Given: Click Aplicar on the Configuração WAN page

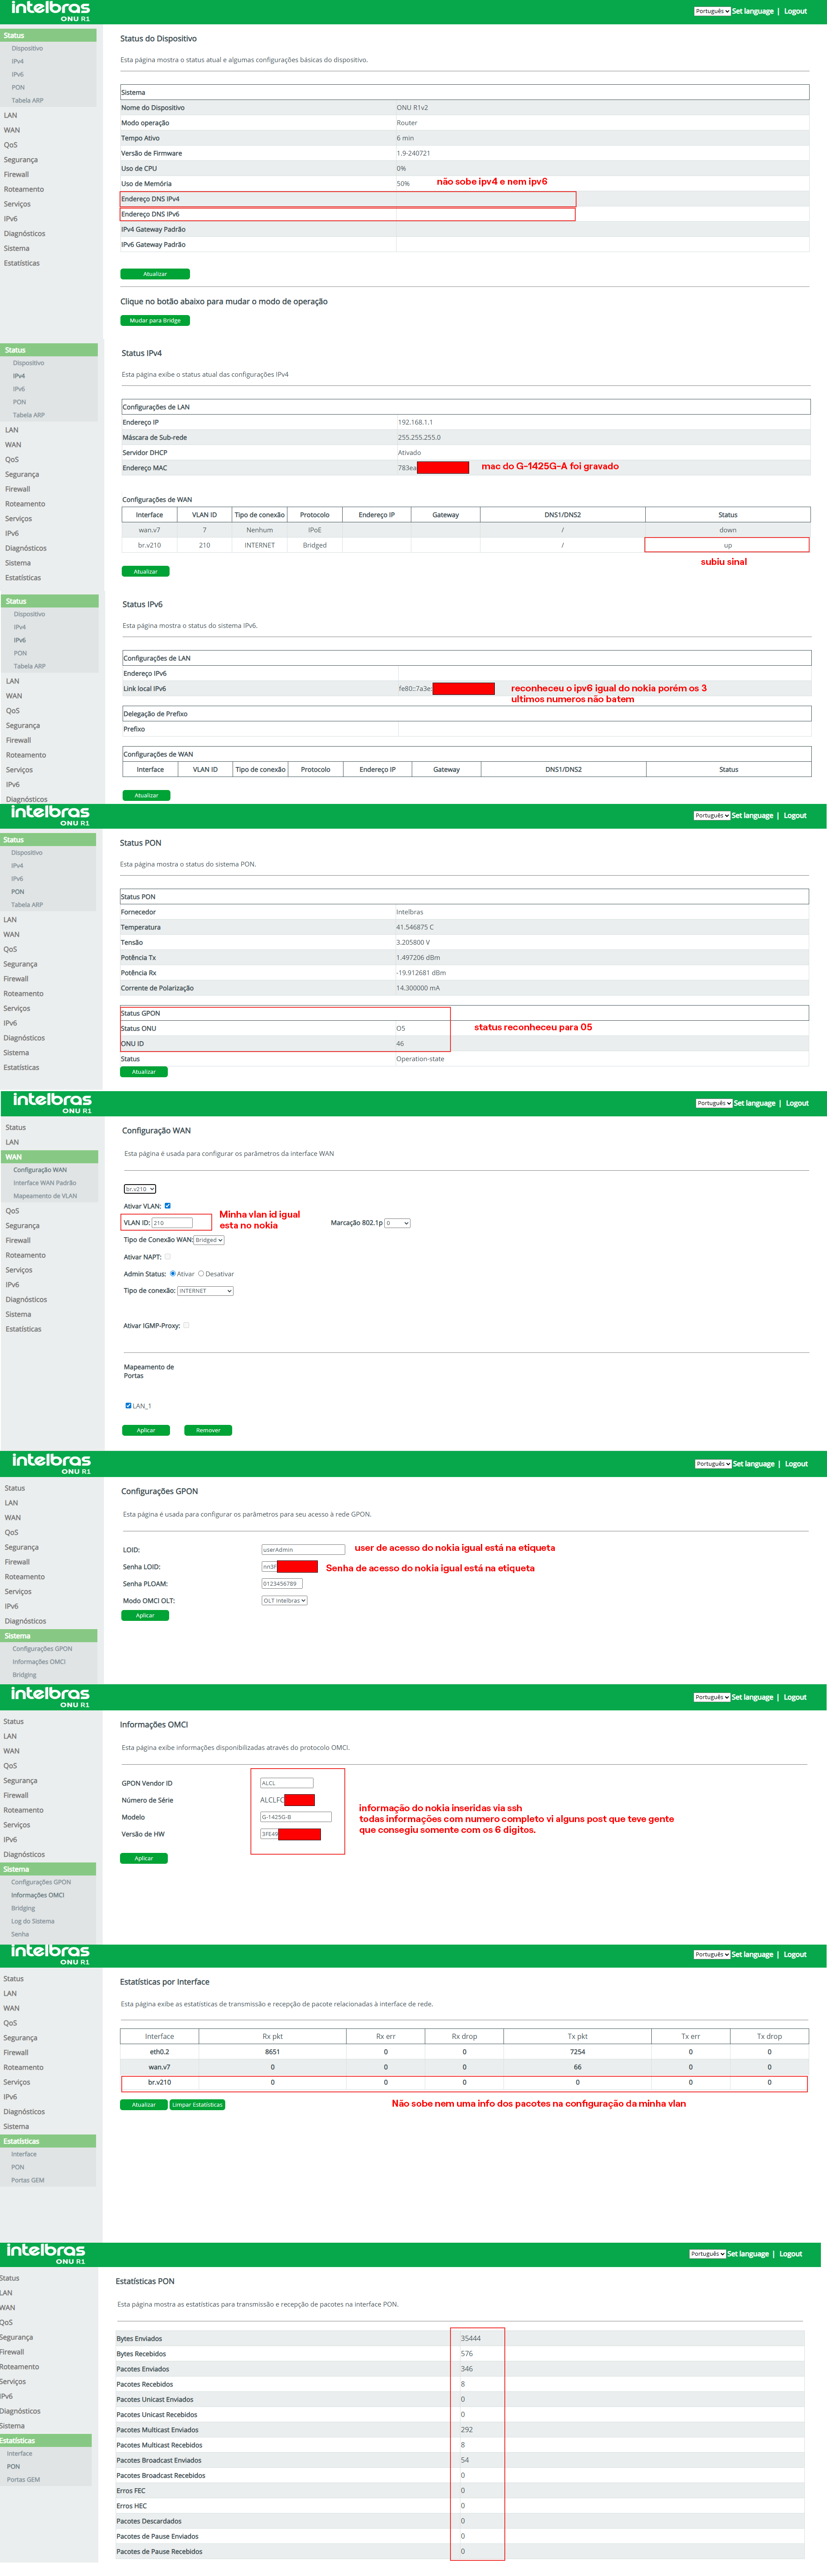Looking at the screenshot, I should point(146,1430).
